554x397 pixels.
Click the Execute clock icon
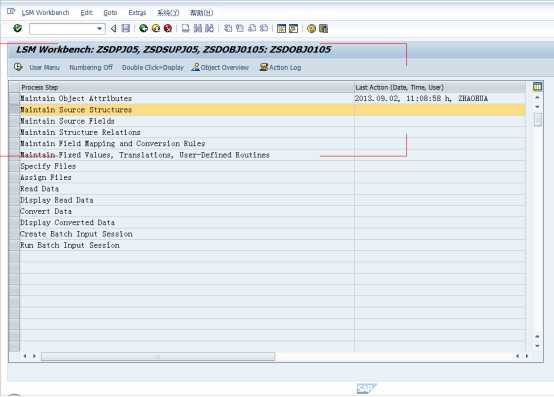[x=18, y=67]
